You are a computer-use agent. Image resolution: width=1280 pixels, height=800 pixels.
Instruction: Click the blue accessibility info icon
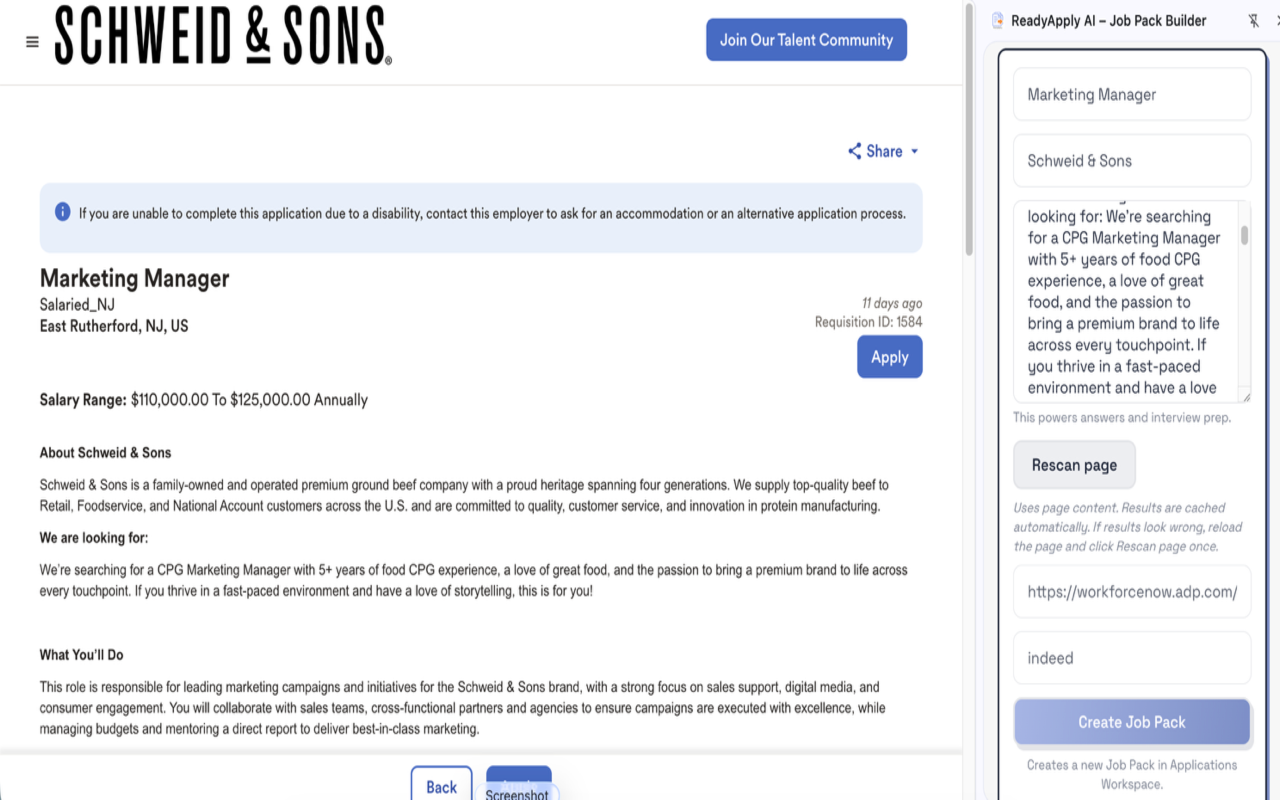coord(62,212)
